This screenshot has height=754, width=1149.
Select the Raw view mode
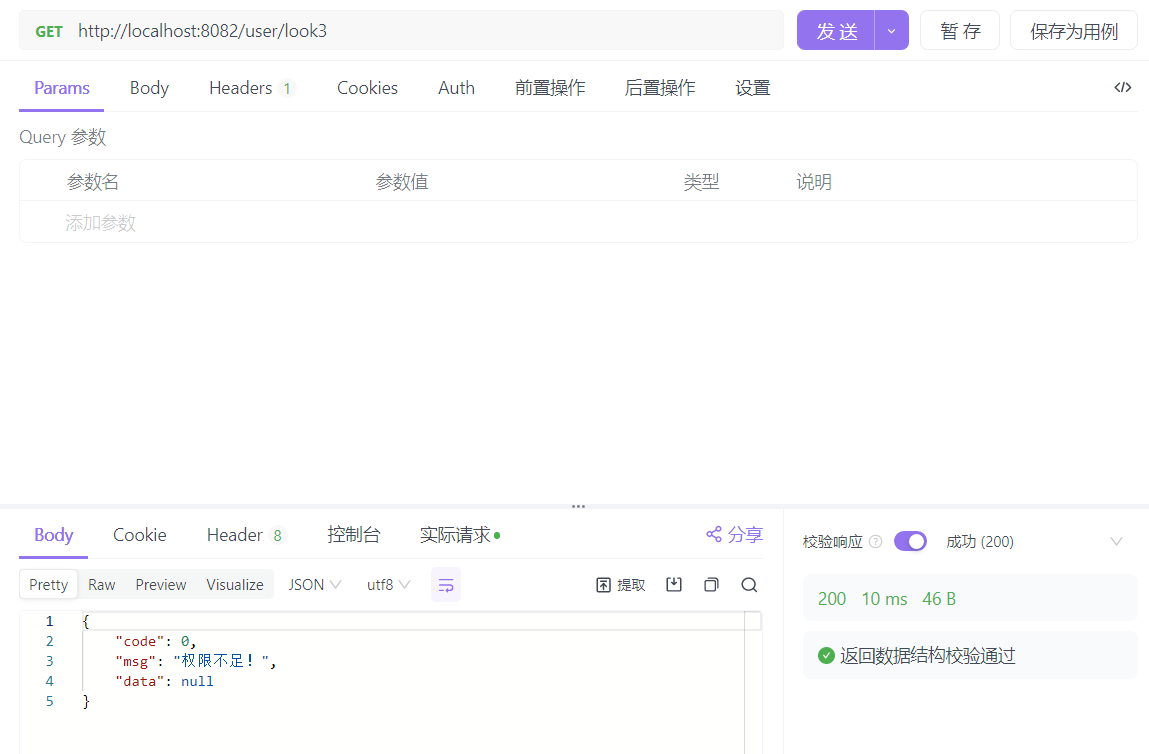pyautogui.click(x=102, y=585)
